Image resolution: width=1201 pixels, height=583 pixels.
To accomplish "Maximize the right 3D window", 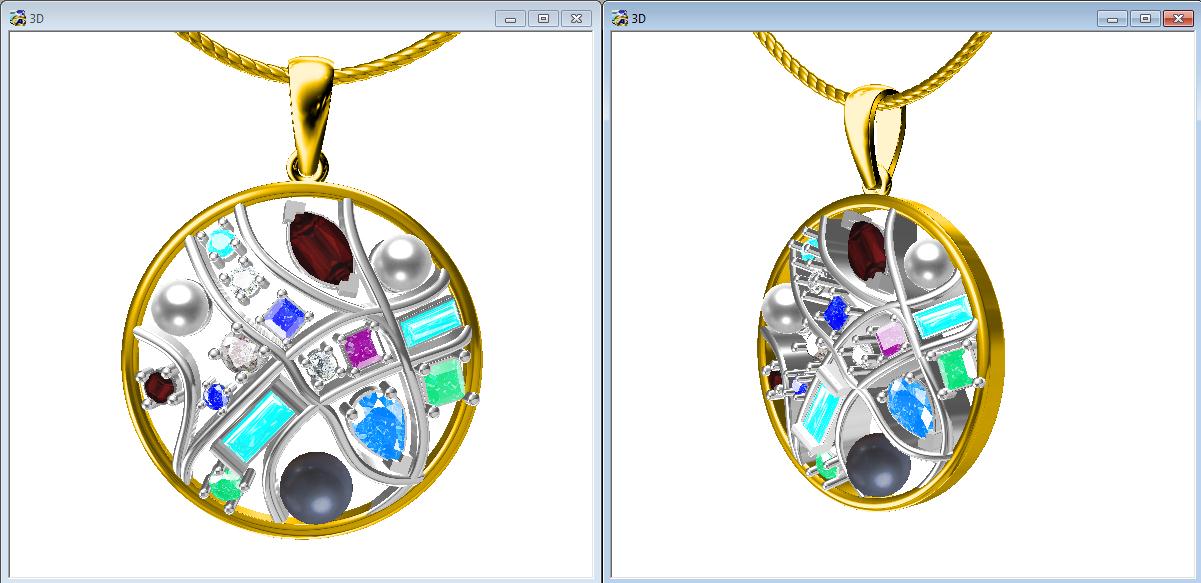I will tap(1145, 18).
